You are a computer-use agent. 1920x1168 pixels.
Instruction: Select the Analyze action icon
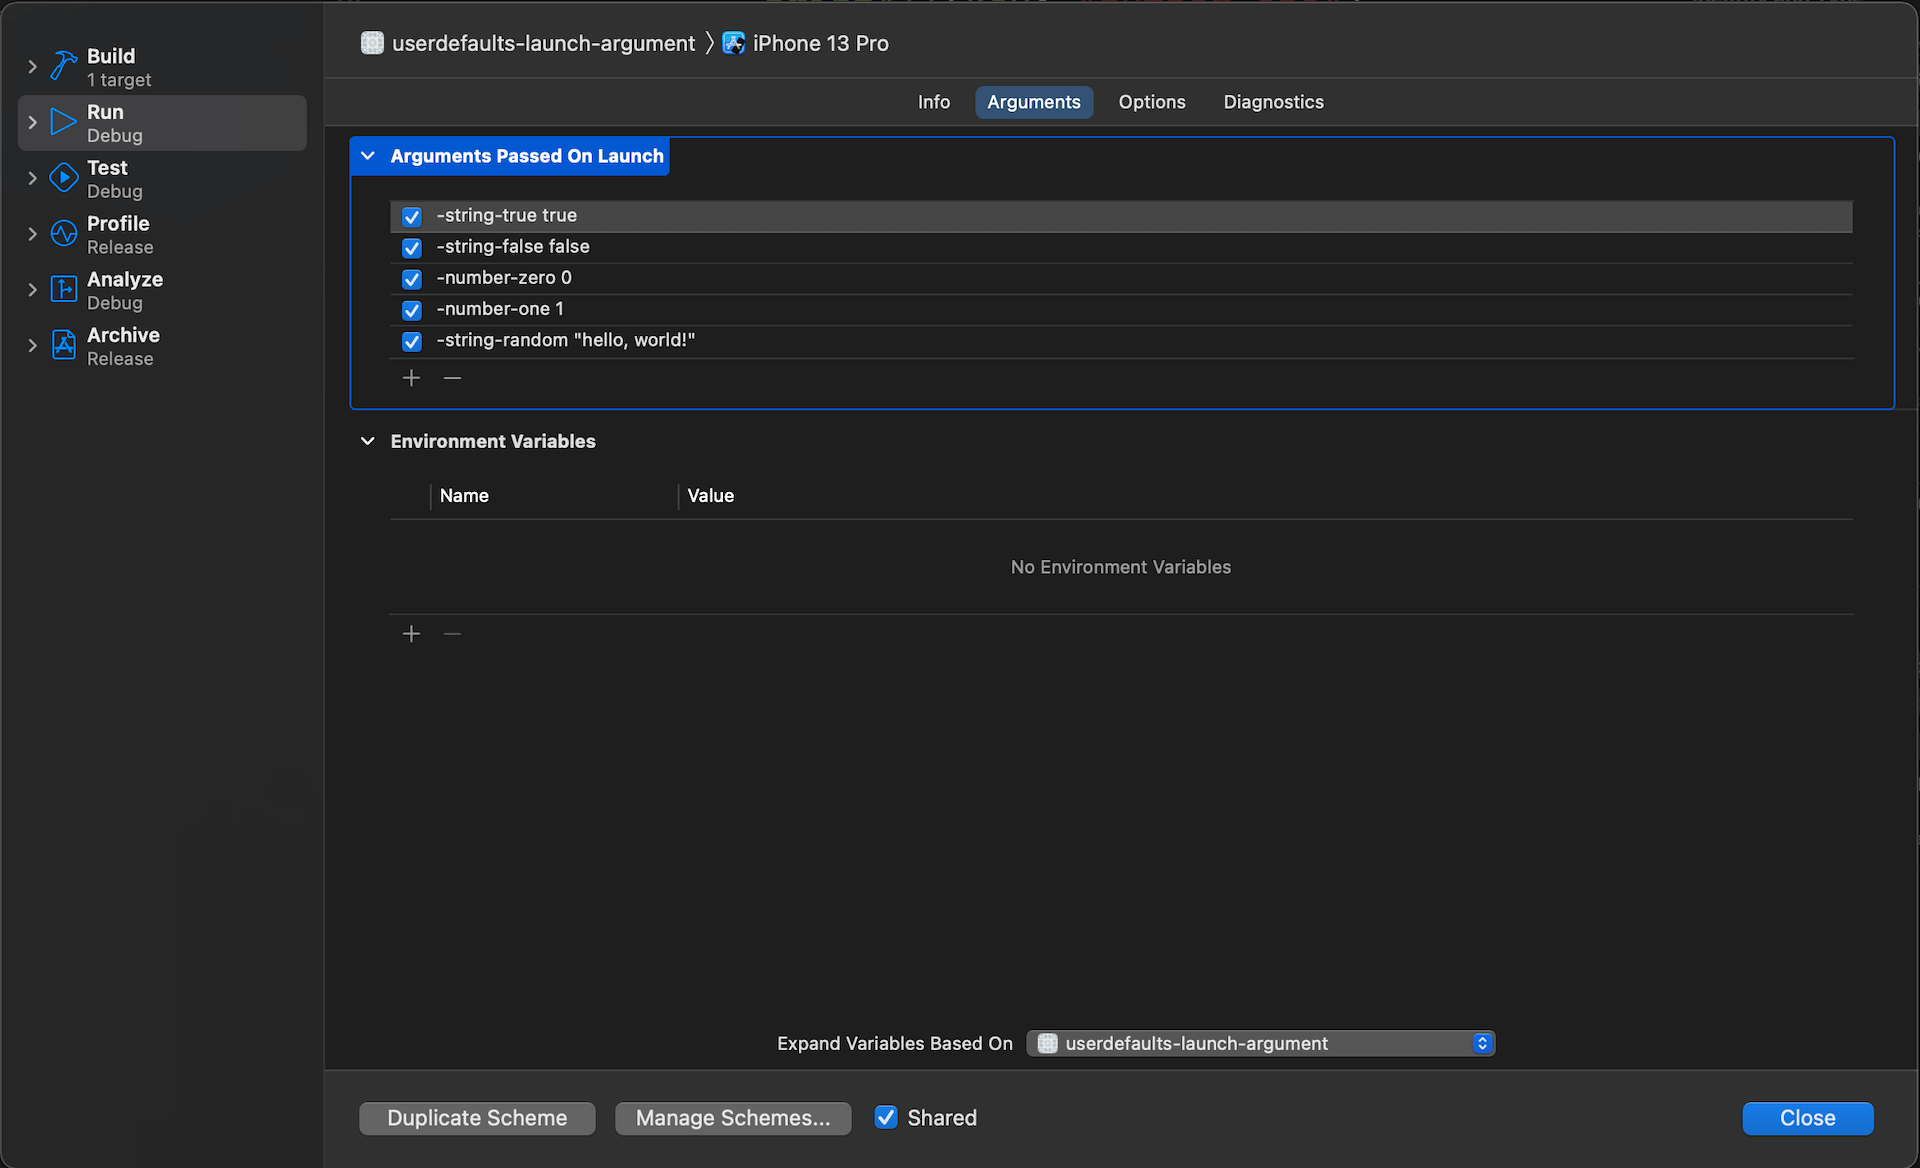(x=64, y=290)
